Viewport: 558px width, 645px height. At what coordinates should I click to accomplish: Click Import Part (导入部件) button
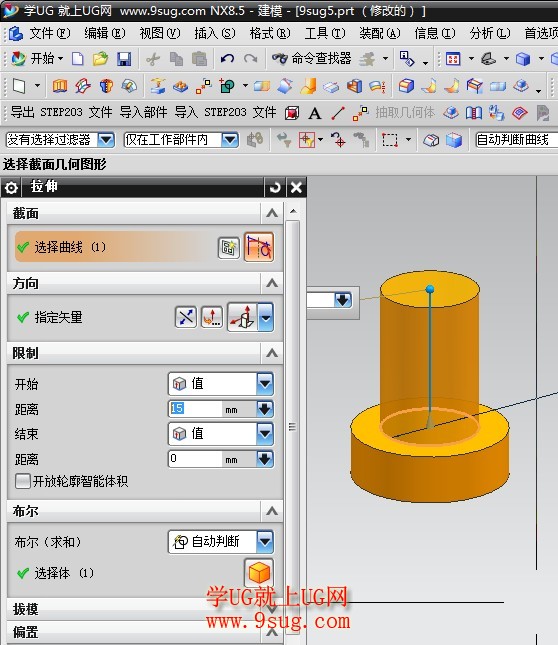point(144,112)
